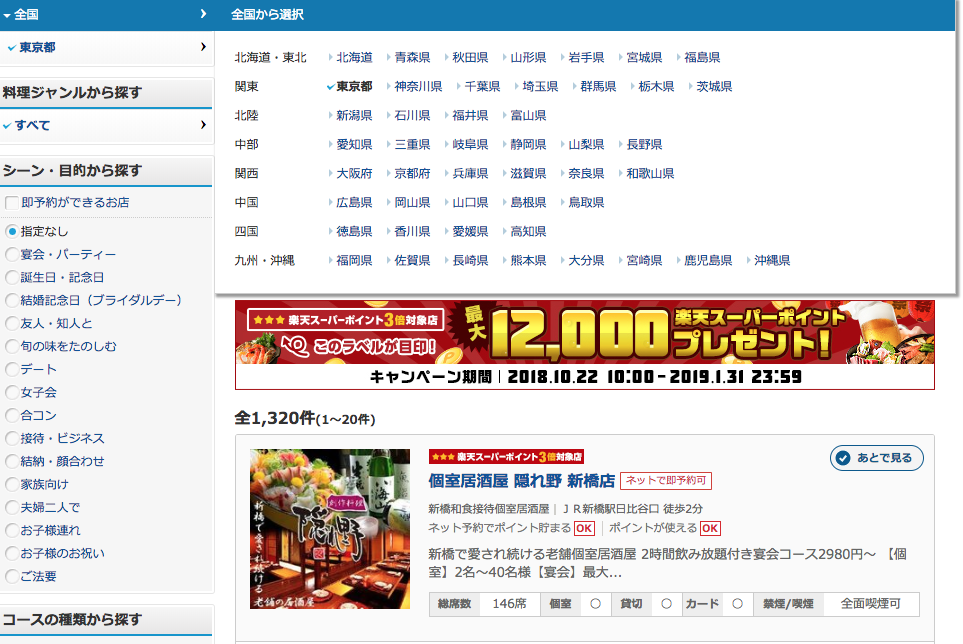Screen dimensions: 963x644
Task: Click the 東京都 row right chevron
Action: (x=203, y=47)
